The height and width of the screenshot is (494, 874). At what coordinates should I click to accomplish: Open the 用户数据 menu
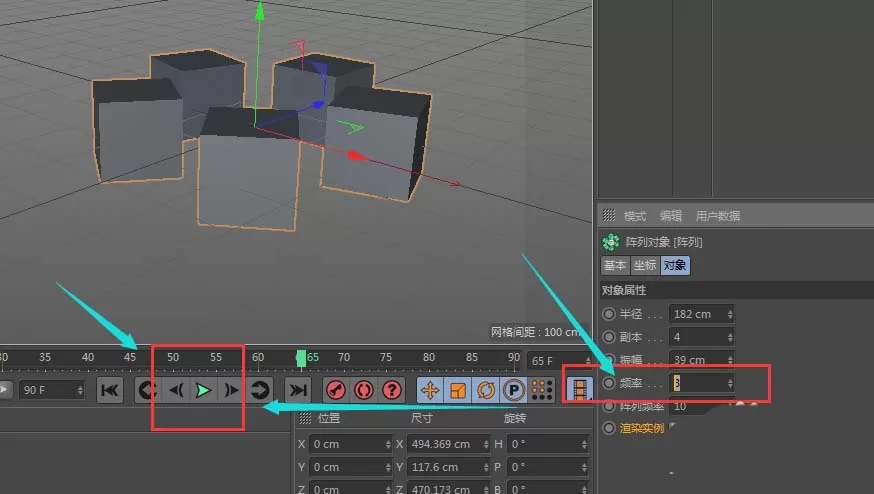tap(717, 216)
